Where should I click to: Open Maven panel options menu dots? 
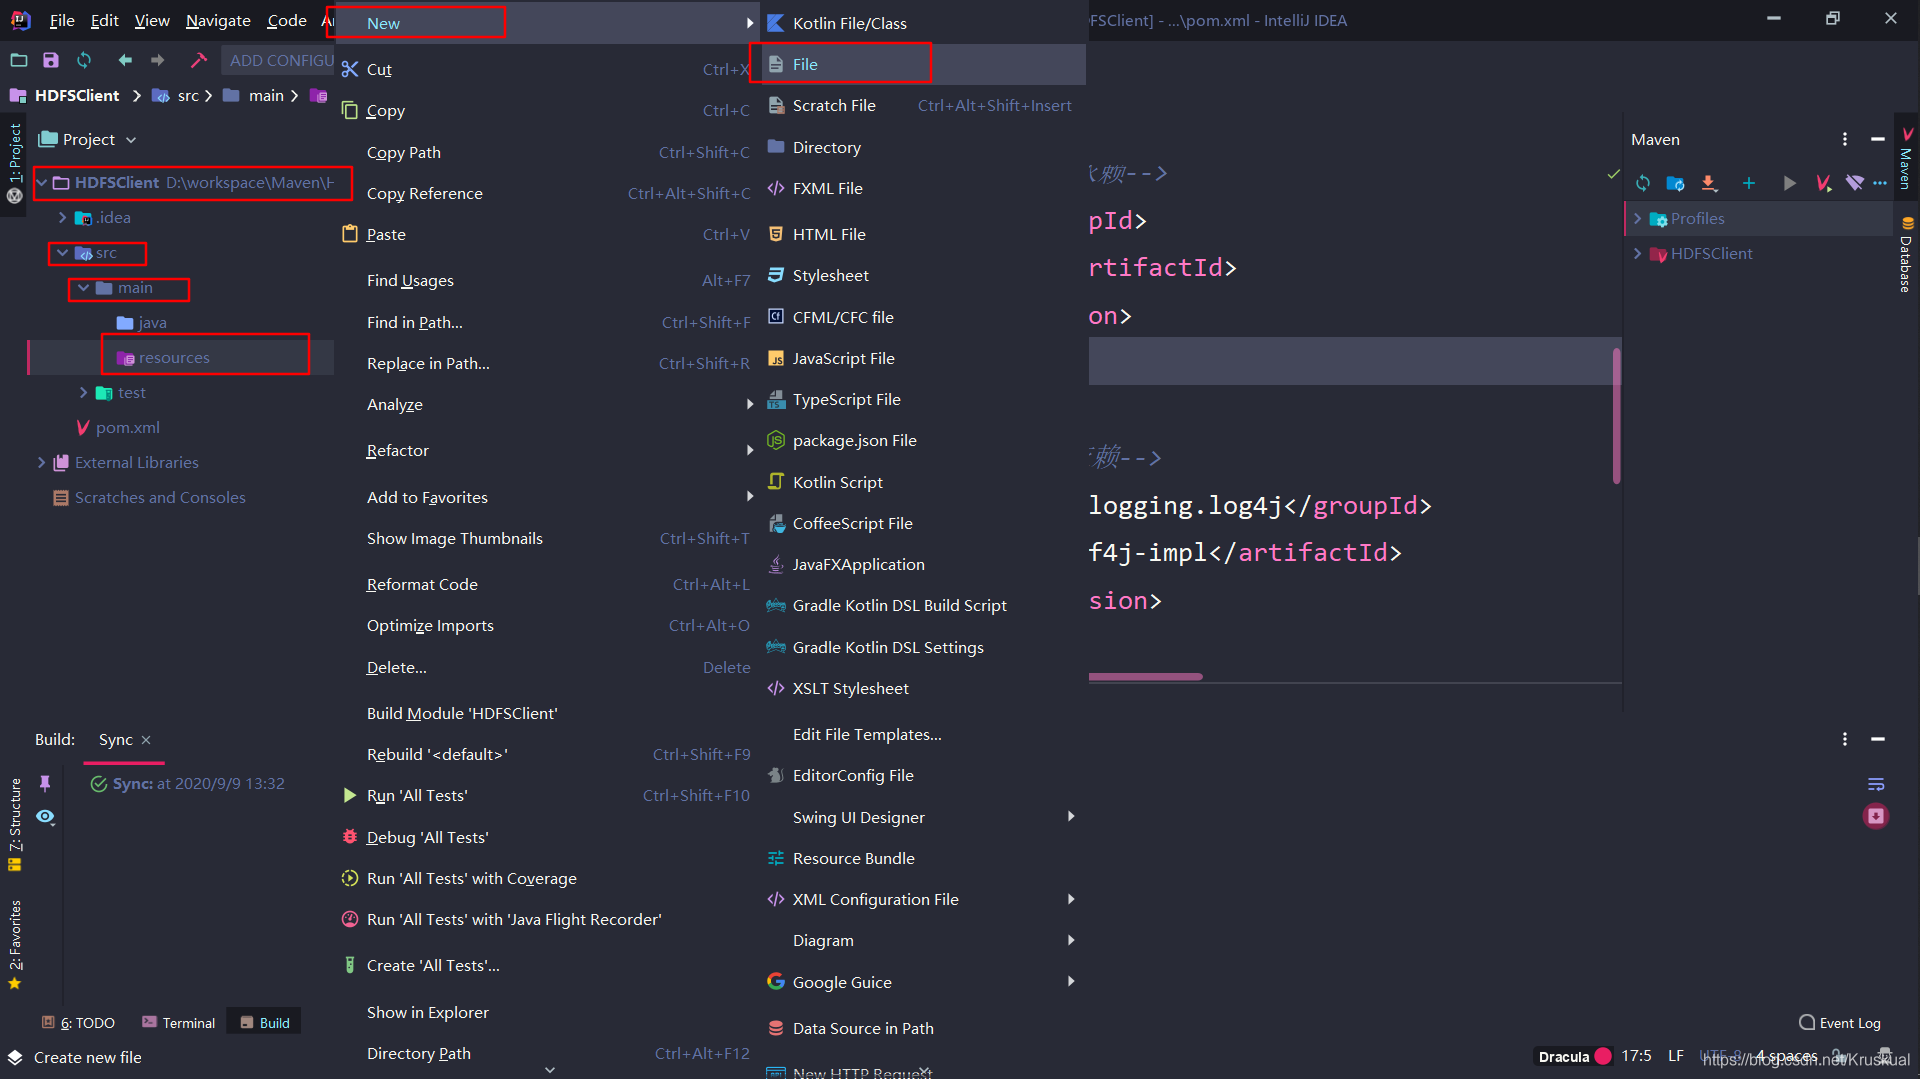[1845, 139]
